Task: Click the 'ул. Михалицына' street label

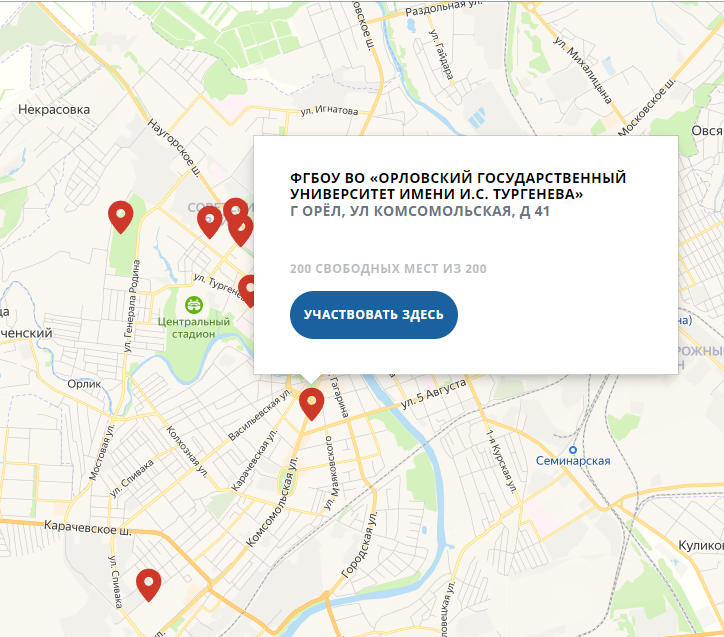Action: click(583, 70)
